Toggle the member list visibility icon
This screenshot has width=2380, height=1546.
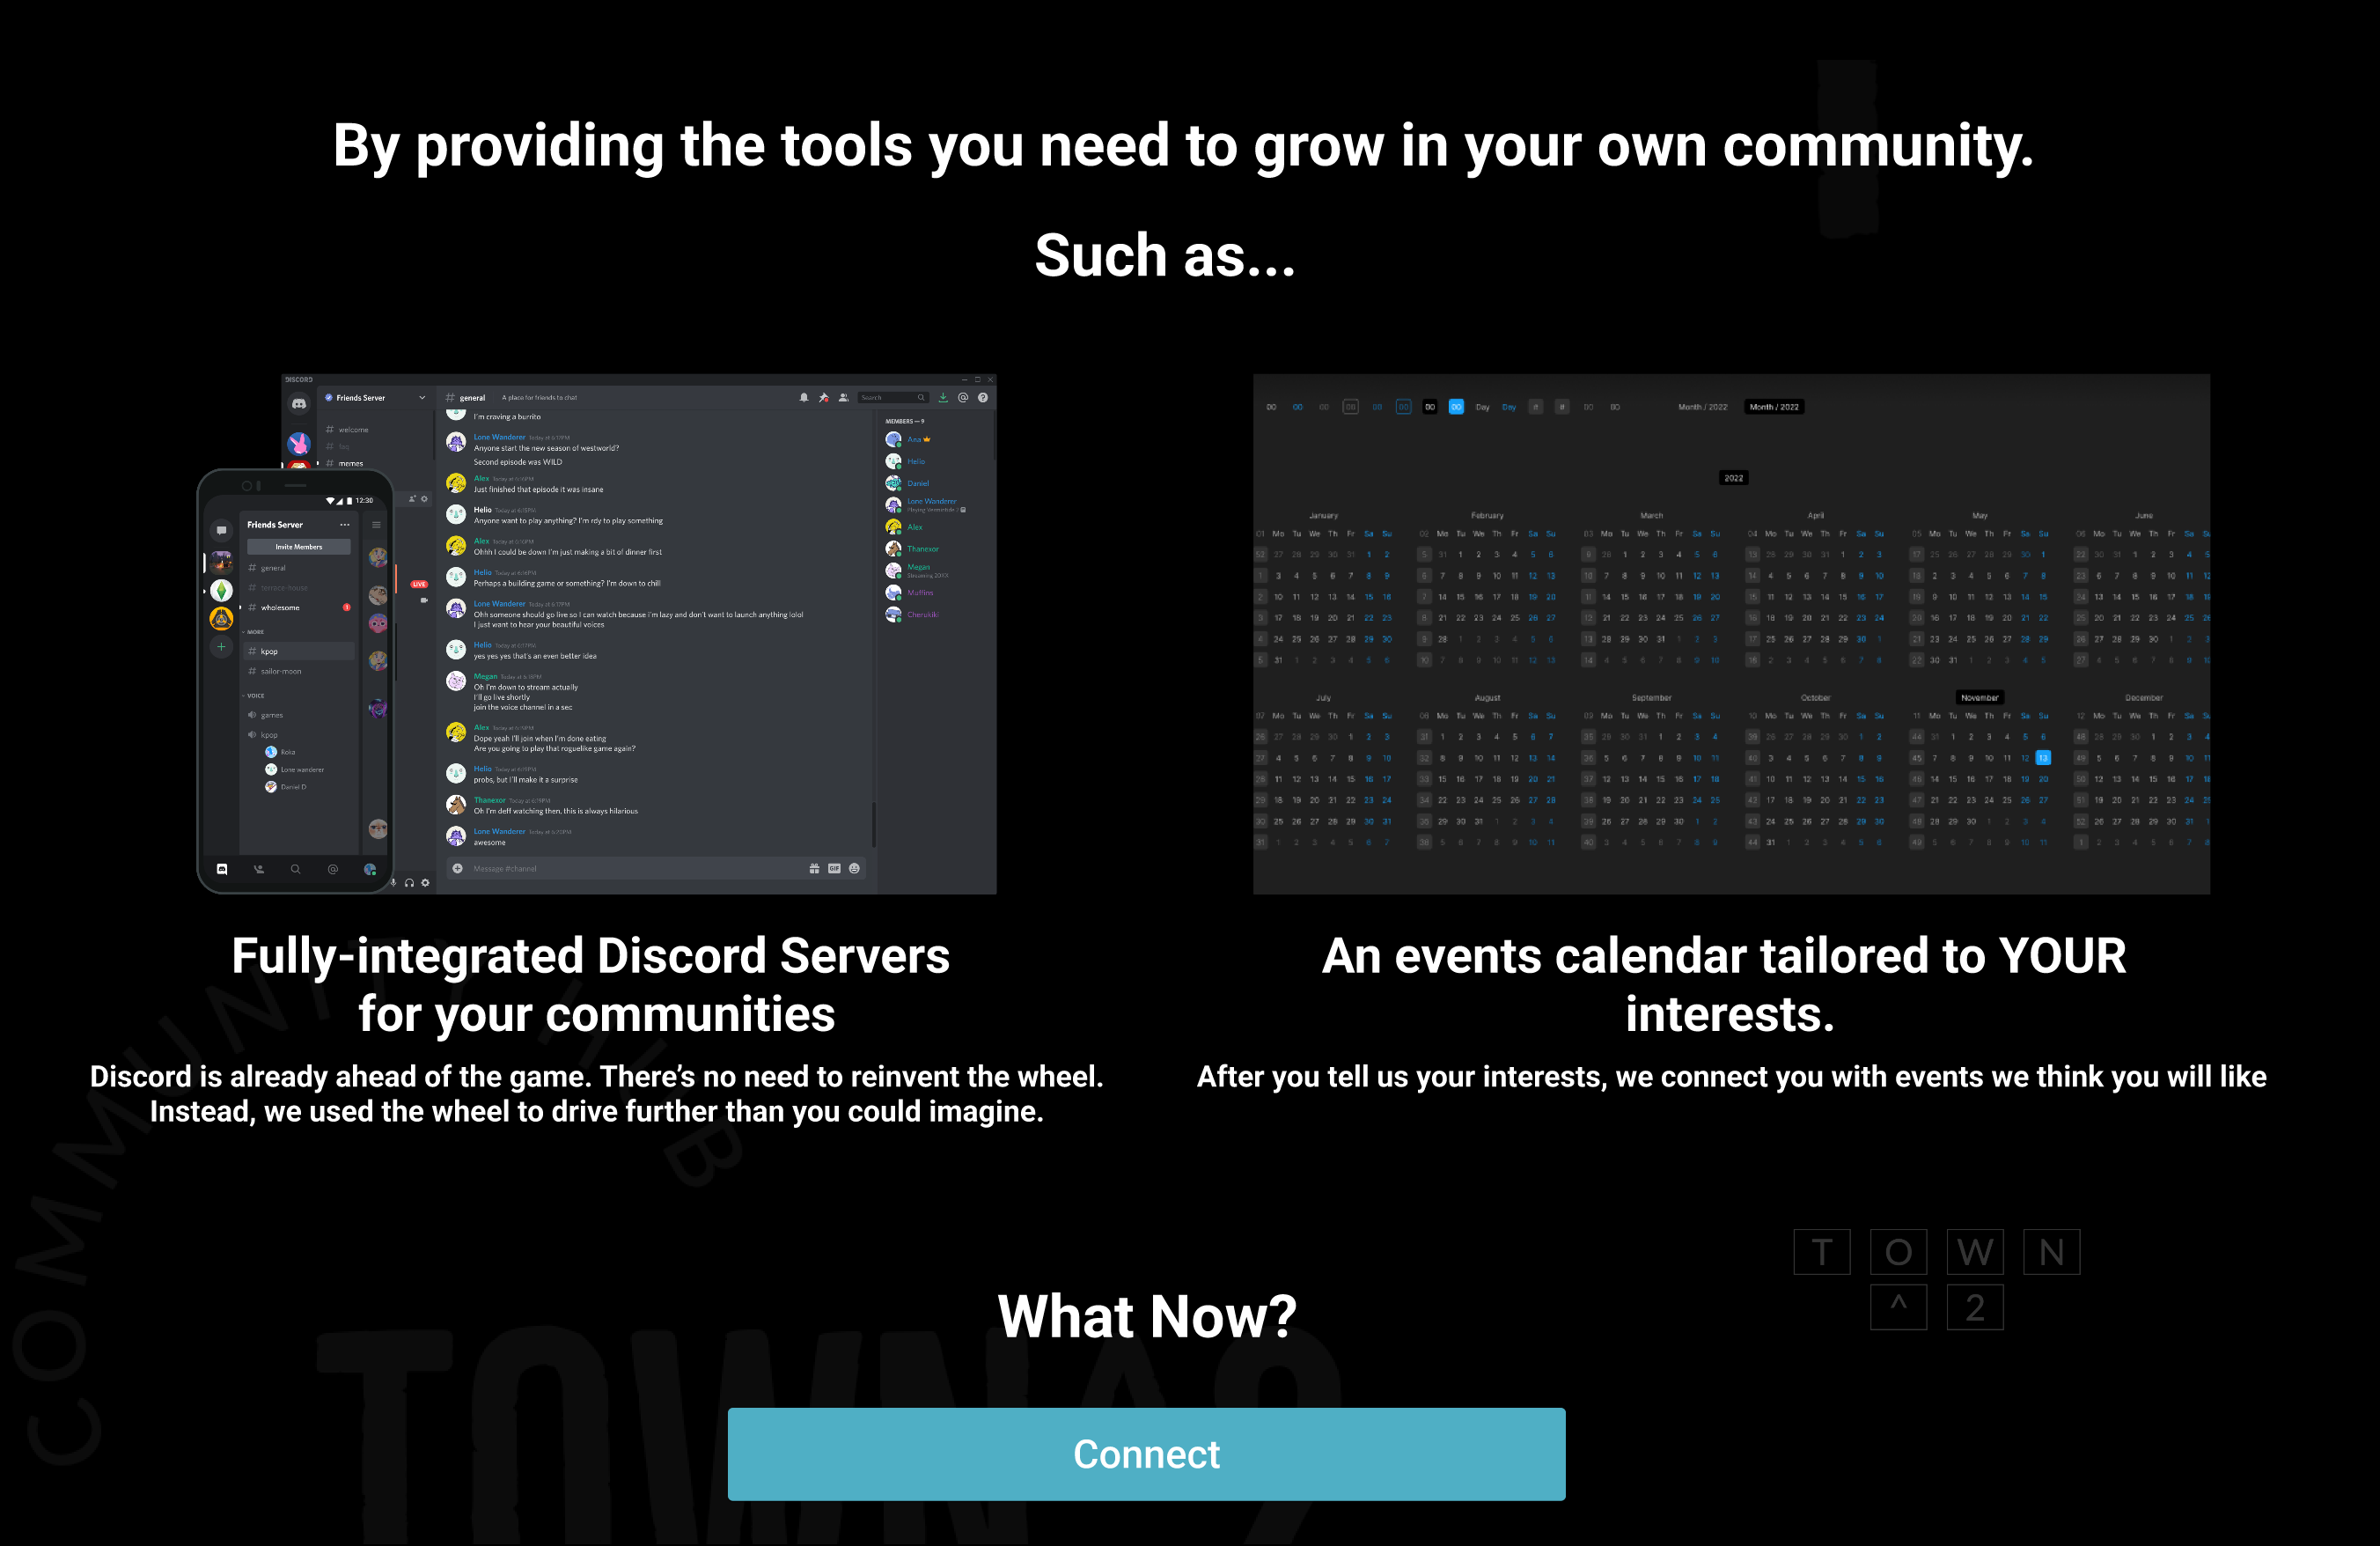[x=844, y=398]
